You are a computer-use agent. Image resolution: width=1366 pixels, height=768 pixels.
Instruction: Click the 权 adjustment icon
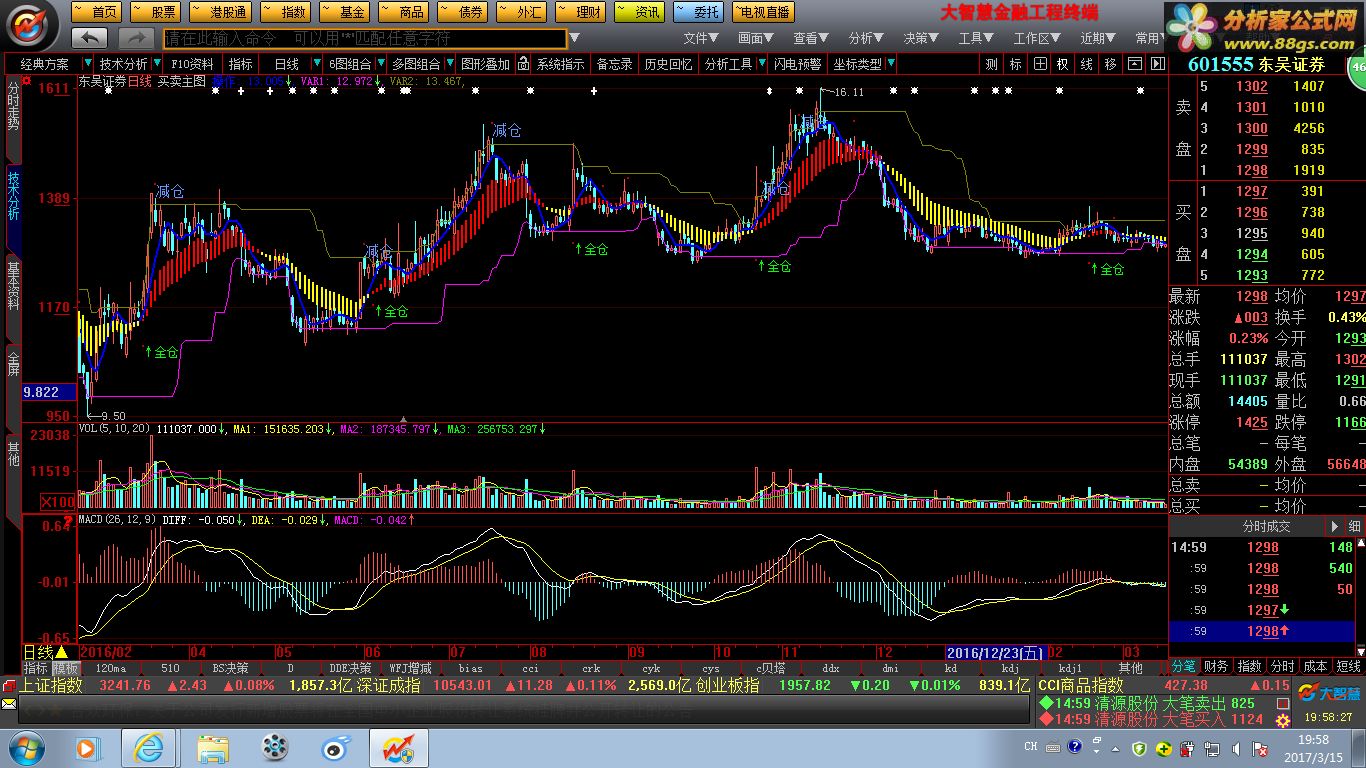pos(1063,63)
